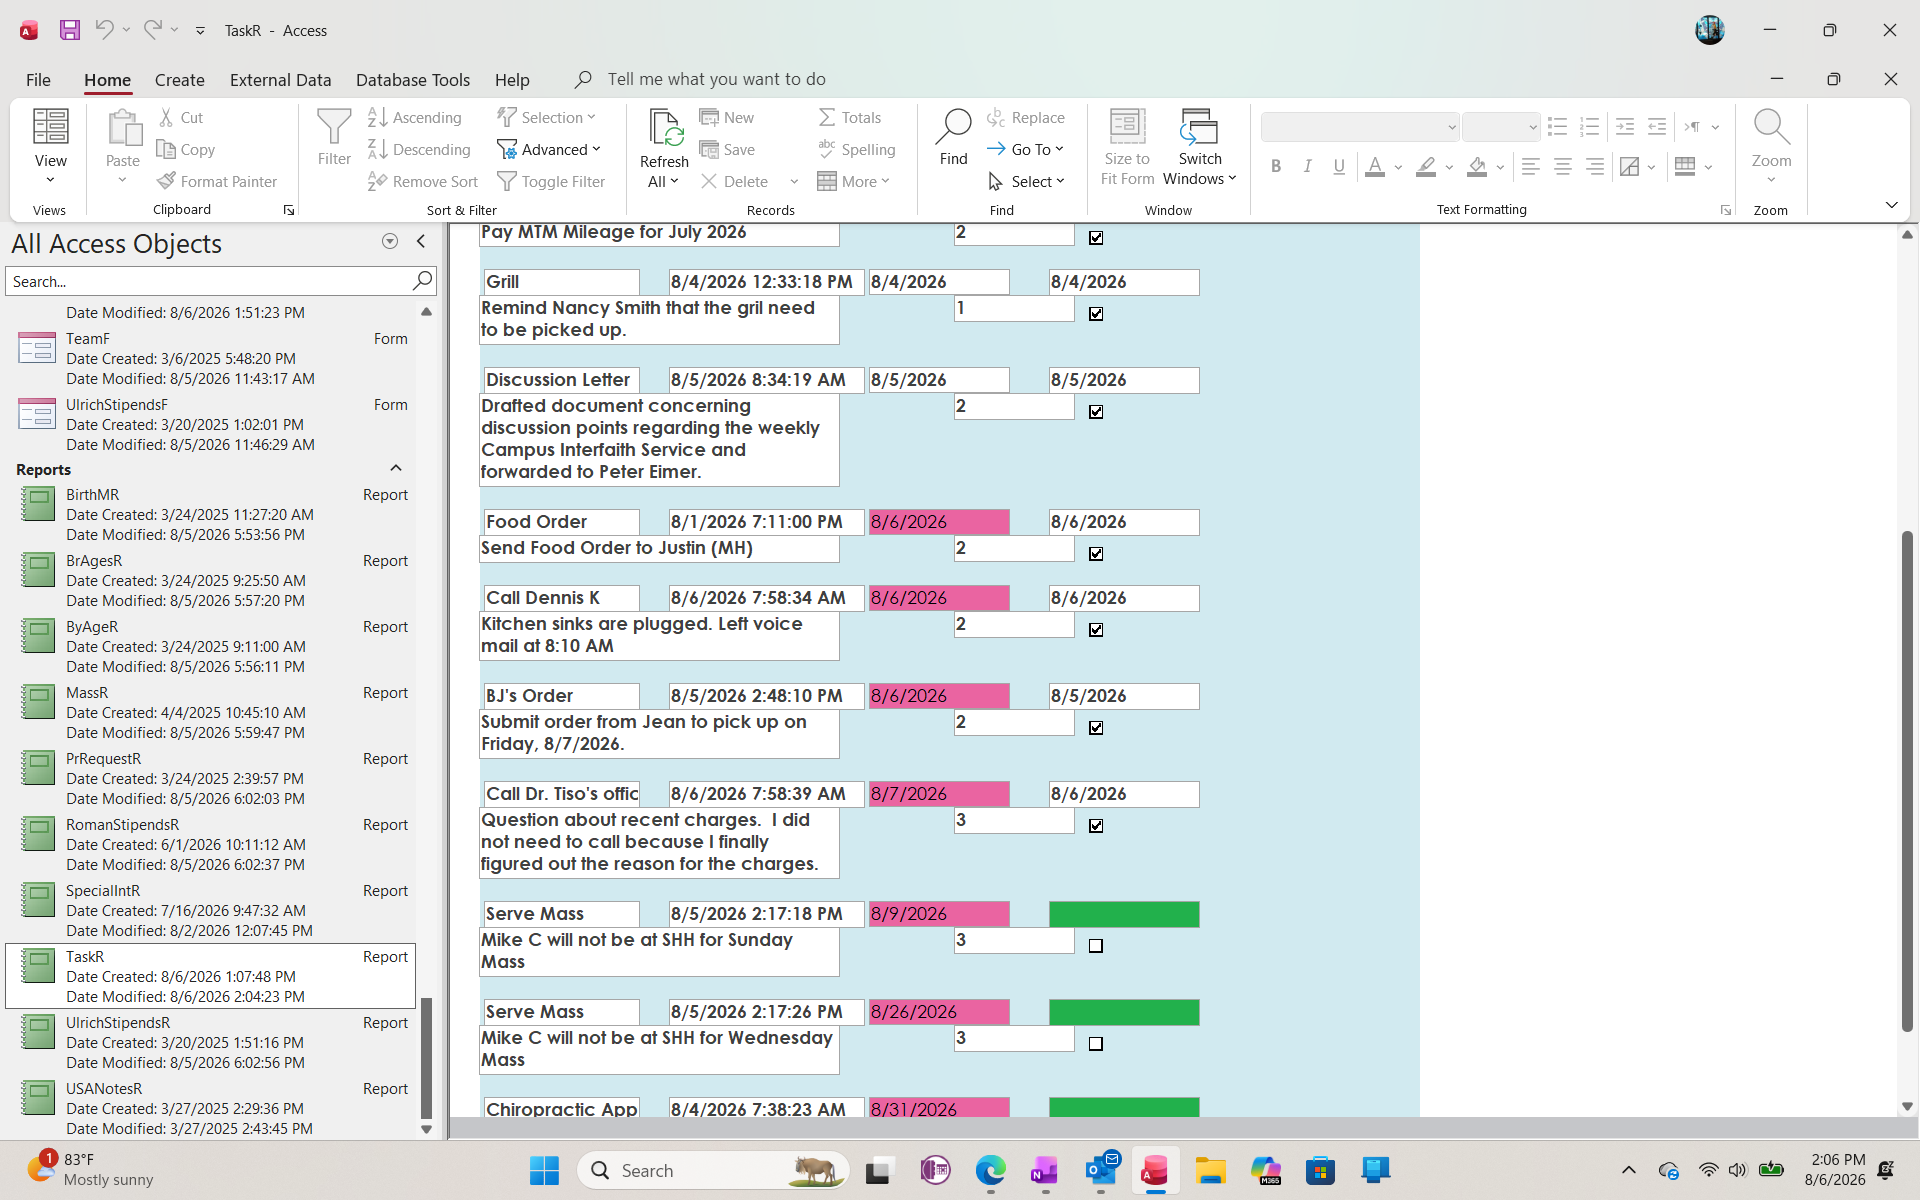Open the Go To dropdown
Viewport: 1920px width, 1200px height.
[1025, 149]
